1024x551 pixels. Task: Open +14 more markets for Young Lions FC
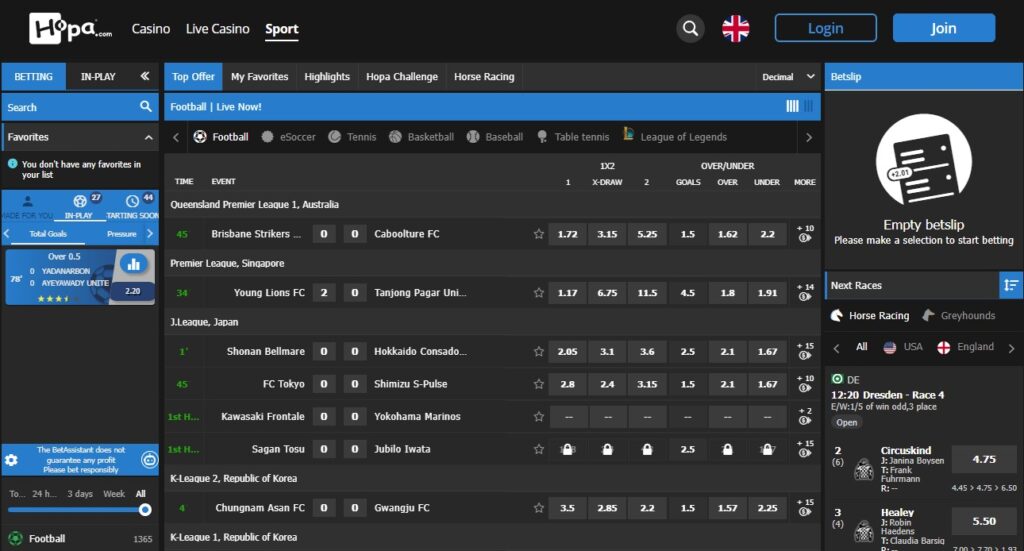(x=805, y=292)
